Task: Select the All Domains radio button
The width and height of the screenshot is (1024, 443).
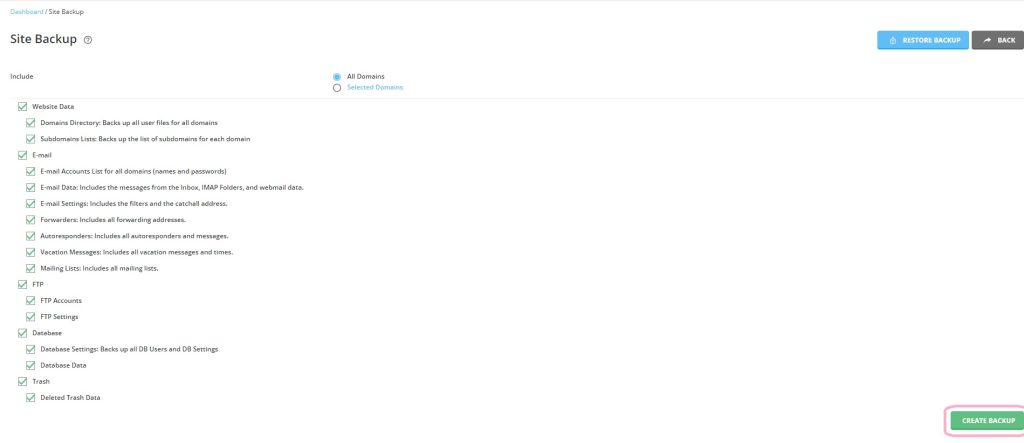Action: click(337, 76)
